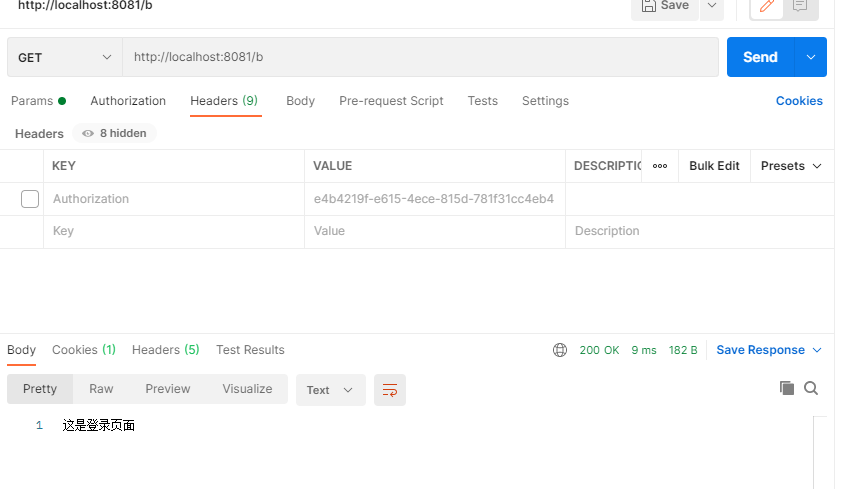Click Save Response
849x489 pixels.
click(760, 350)
